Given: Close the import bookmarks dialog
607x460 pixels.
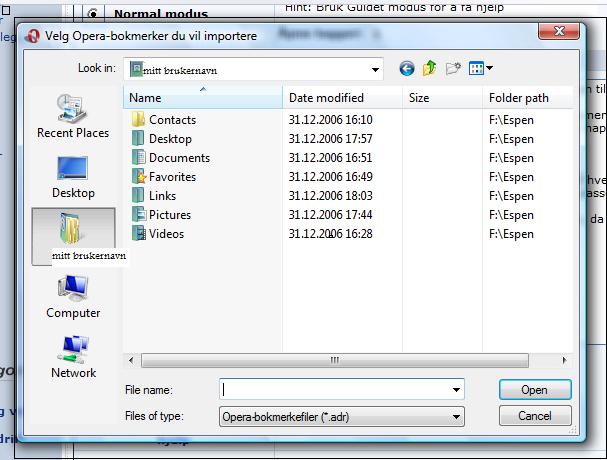Looking at the screenshot, I should pos(559,31).
